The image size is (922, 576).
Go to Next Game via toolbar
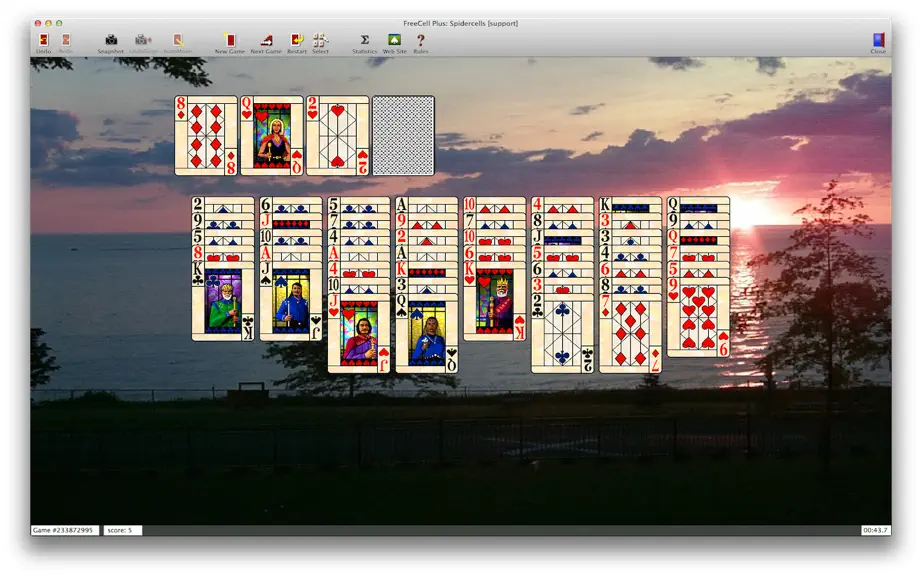click(x=266, y=43)
